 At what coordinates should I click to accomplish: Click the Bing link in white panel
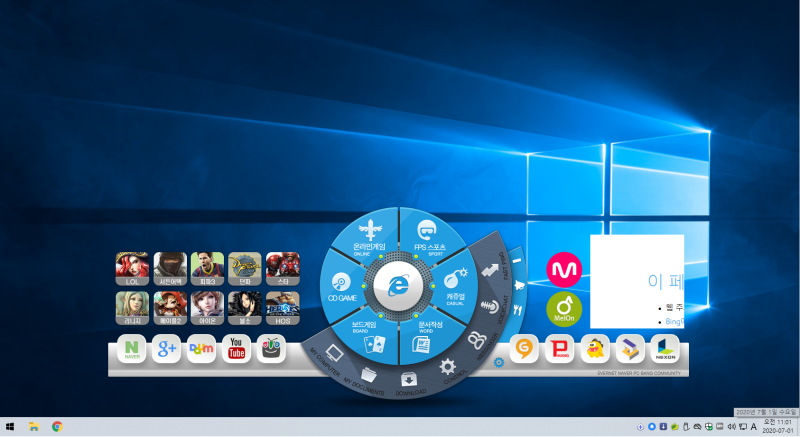click(x=673, y=321)
